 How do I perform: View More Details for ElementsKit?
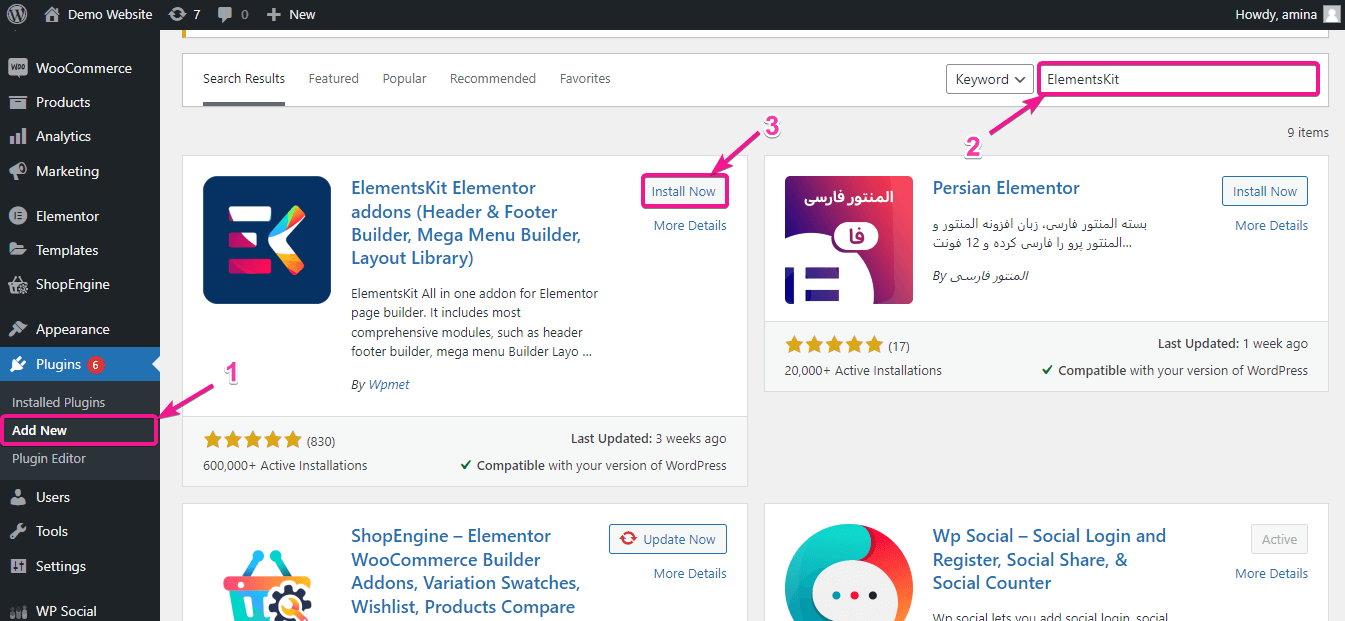[690, 225]
